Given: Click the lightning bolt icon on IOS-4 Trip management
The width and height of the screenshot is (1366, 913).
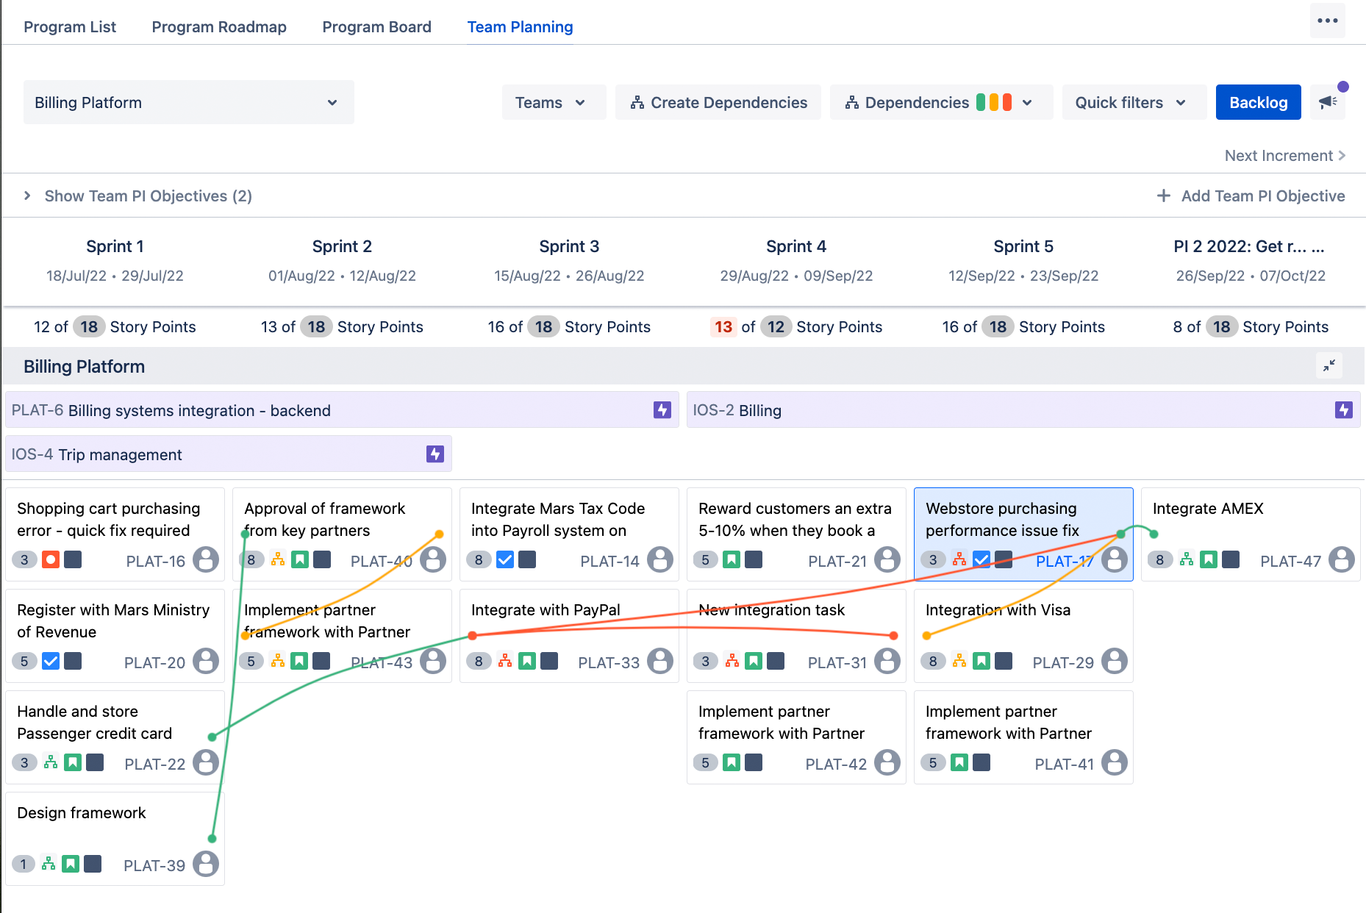Looking at the screenshot, I should 434,454.
